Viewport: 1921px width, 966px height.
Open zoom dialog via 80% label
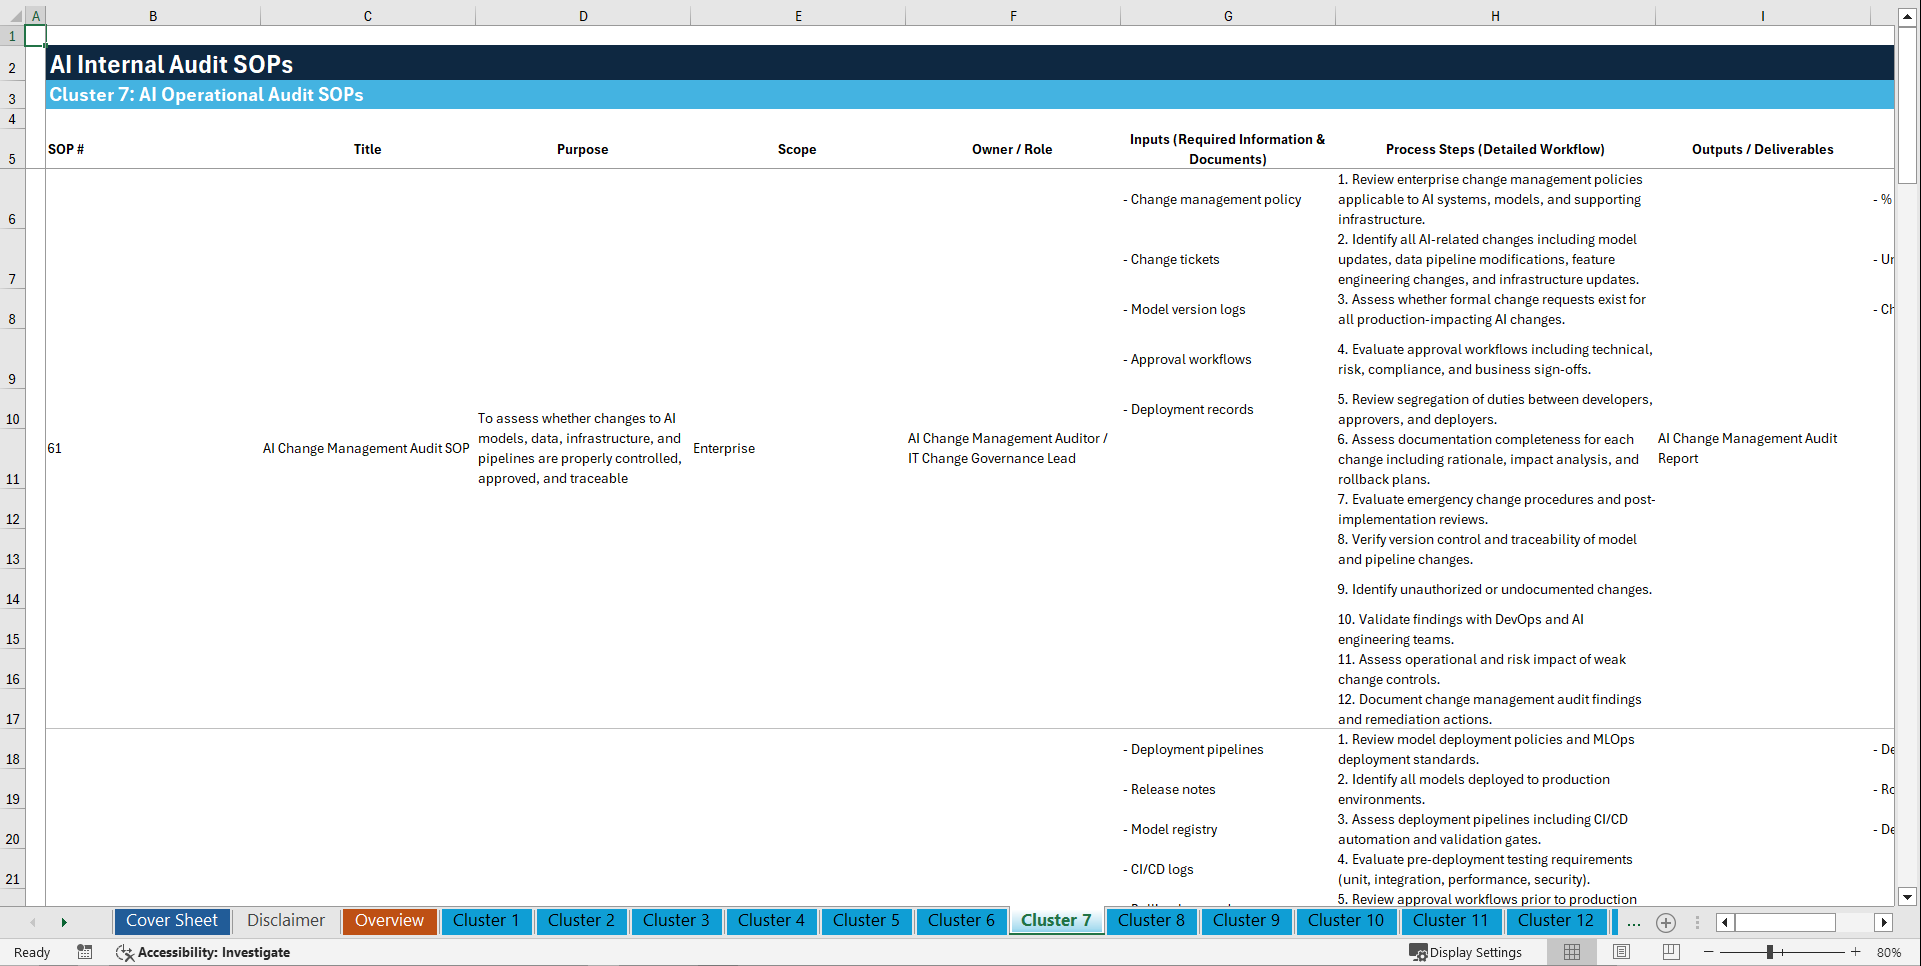[x=1888, y=952]
